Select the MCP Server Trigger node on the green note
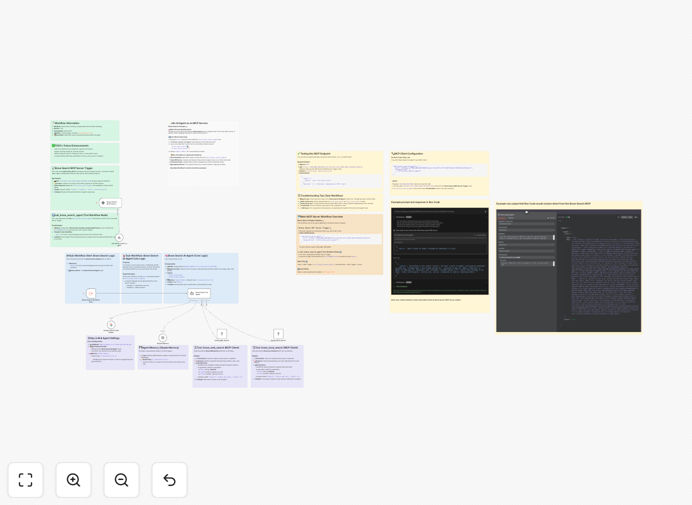Viewport: 692px width, 505px height. [x=110, y=203]
